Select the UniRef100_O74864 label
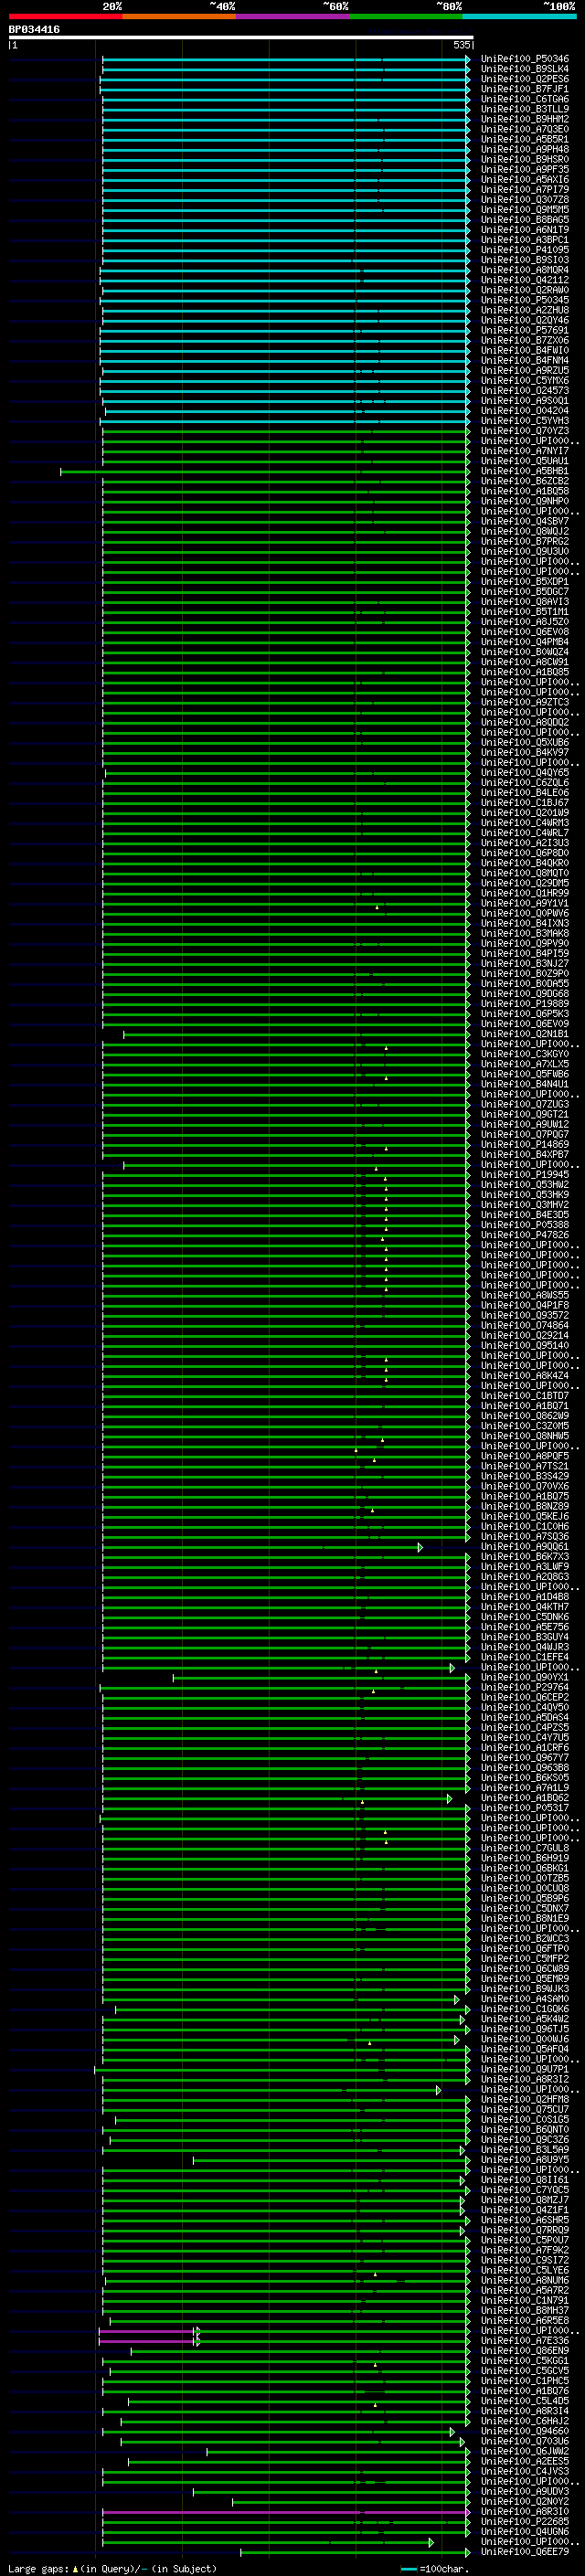 (x=525, y=1326)
